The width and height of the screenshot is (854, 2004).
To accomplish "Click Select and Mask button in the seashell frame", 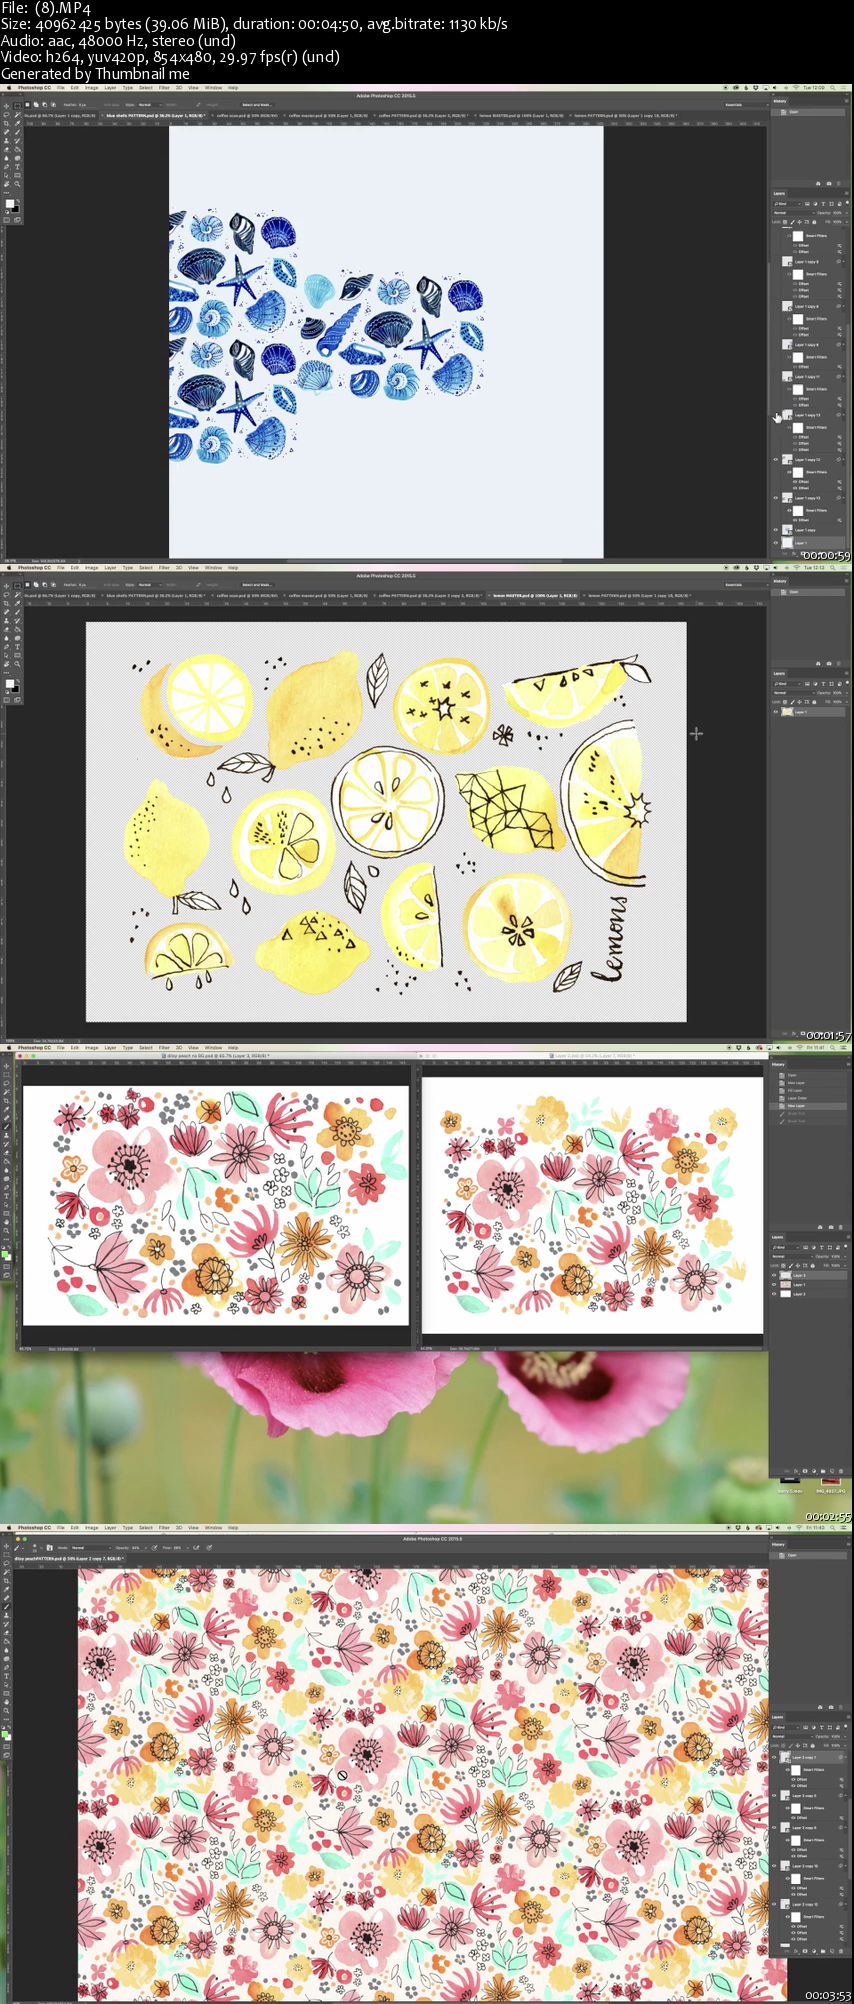I will click(x=257, y=105).
